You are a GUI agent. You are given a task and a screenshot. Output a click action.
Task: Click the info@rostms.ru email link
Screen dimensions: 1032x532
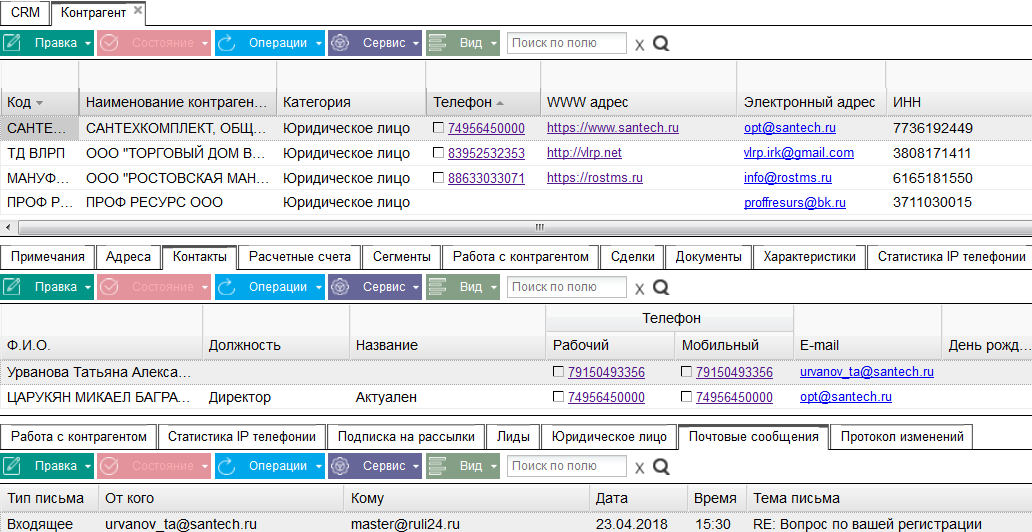coord(788,178)
